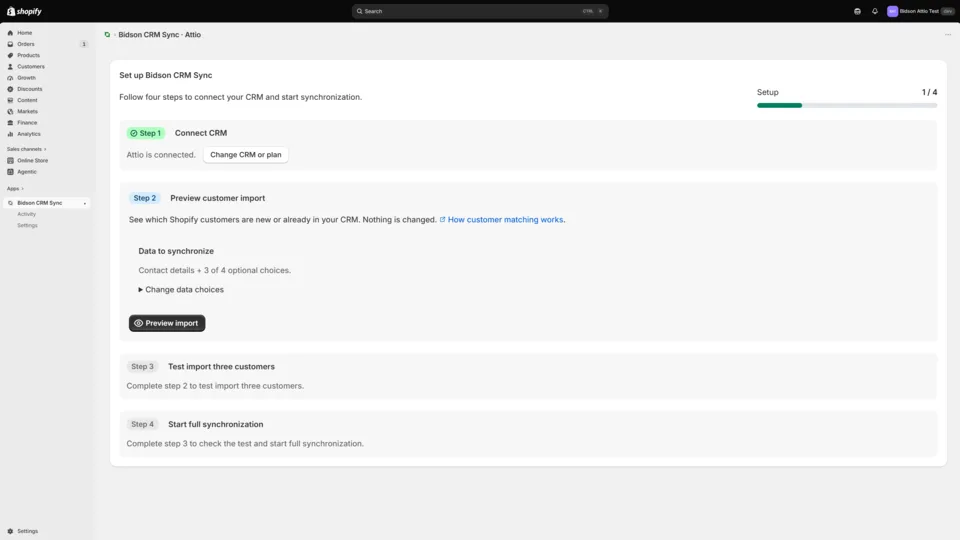Open Activity under Bidson CRM Sync
This screenshot has width=960, height=540.
click(x=26, y=214)
